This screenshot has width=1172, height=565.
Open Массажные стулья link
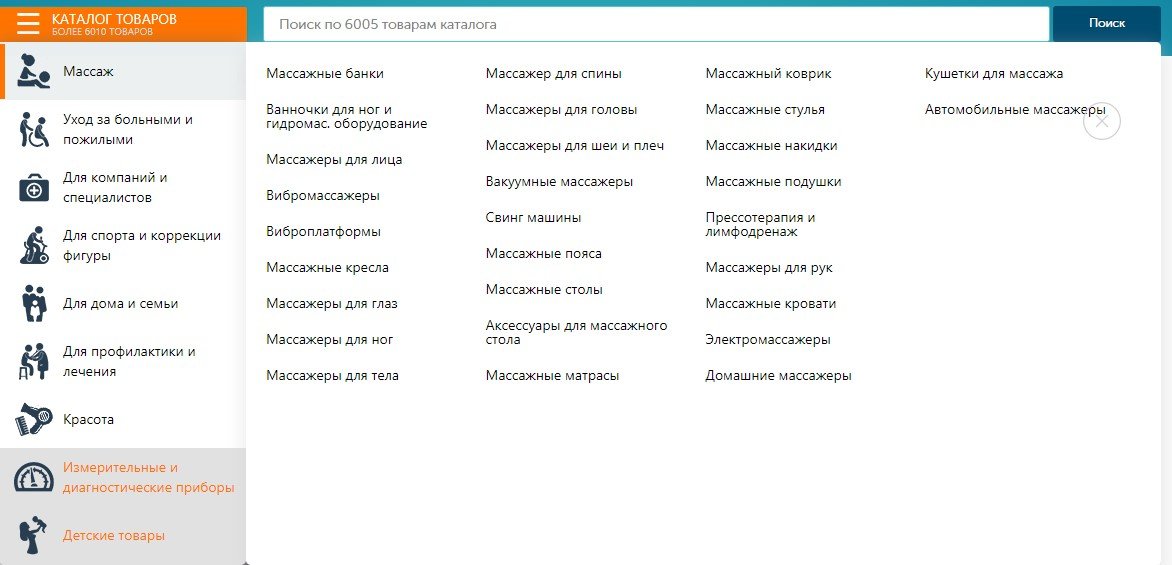click(765, 109)
